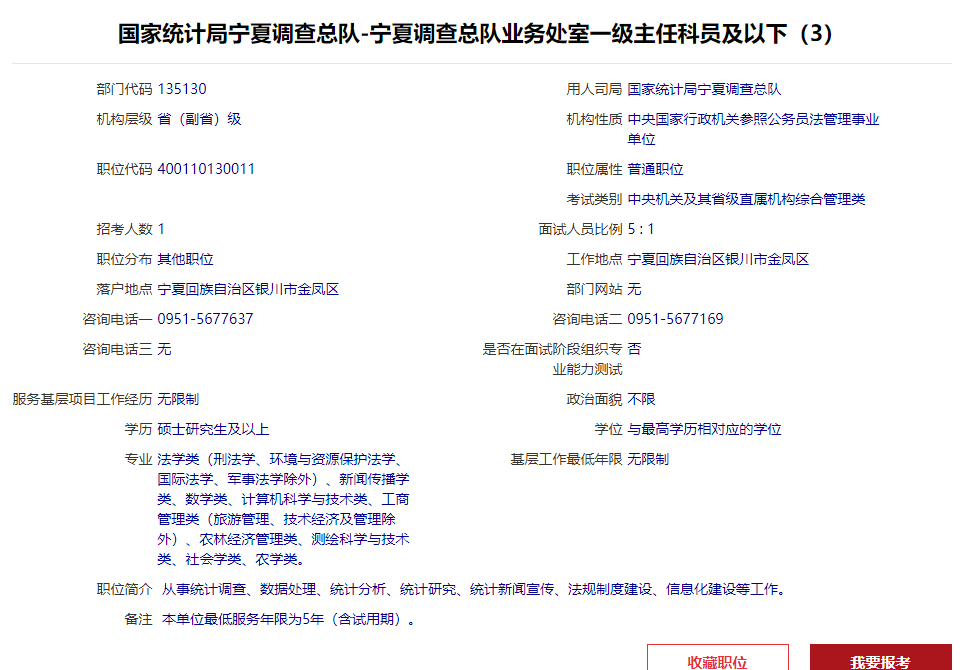
Task: Click the 备注 text about 最低服务年限为5年
Action: [288, 619]
